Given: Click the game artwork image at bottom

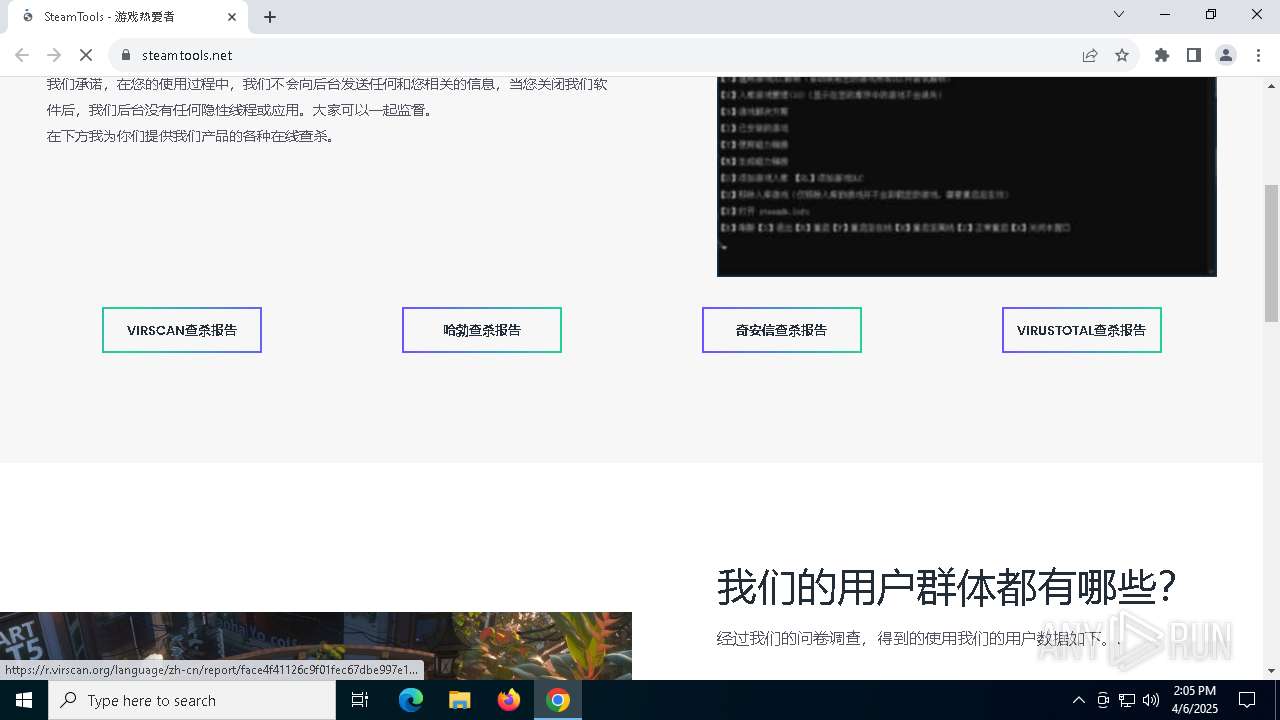Looking at the screenshot, I should (316, 646).
